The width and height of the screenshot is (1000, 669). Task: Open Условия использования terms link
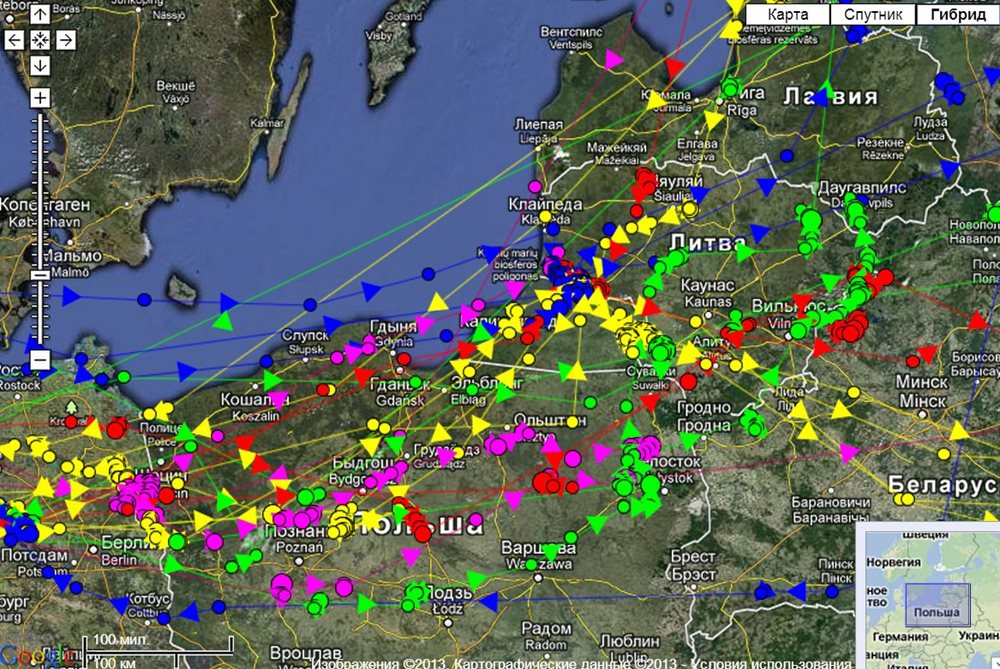pyautogui.click(x=772, y=663)
